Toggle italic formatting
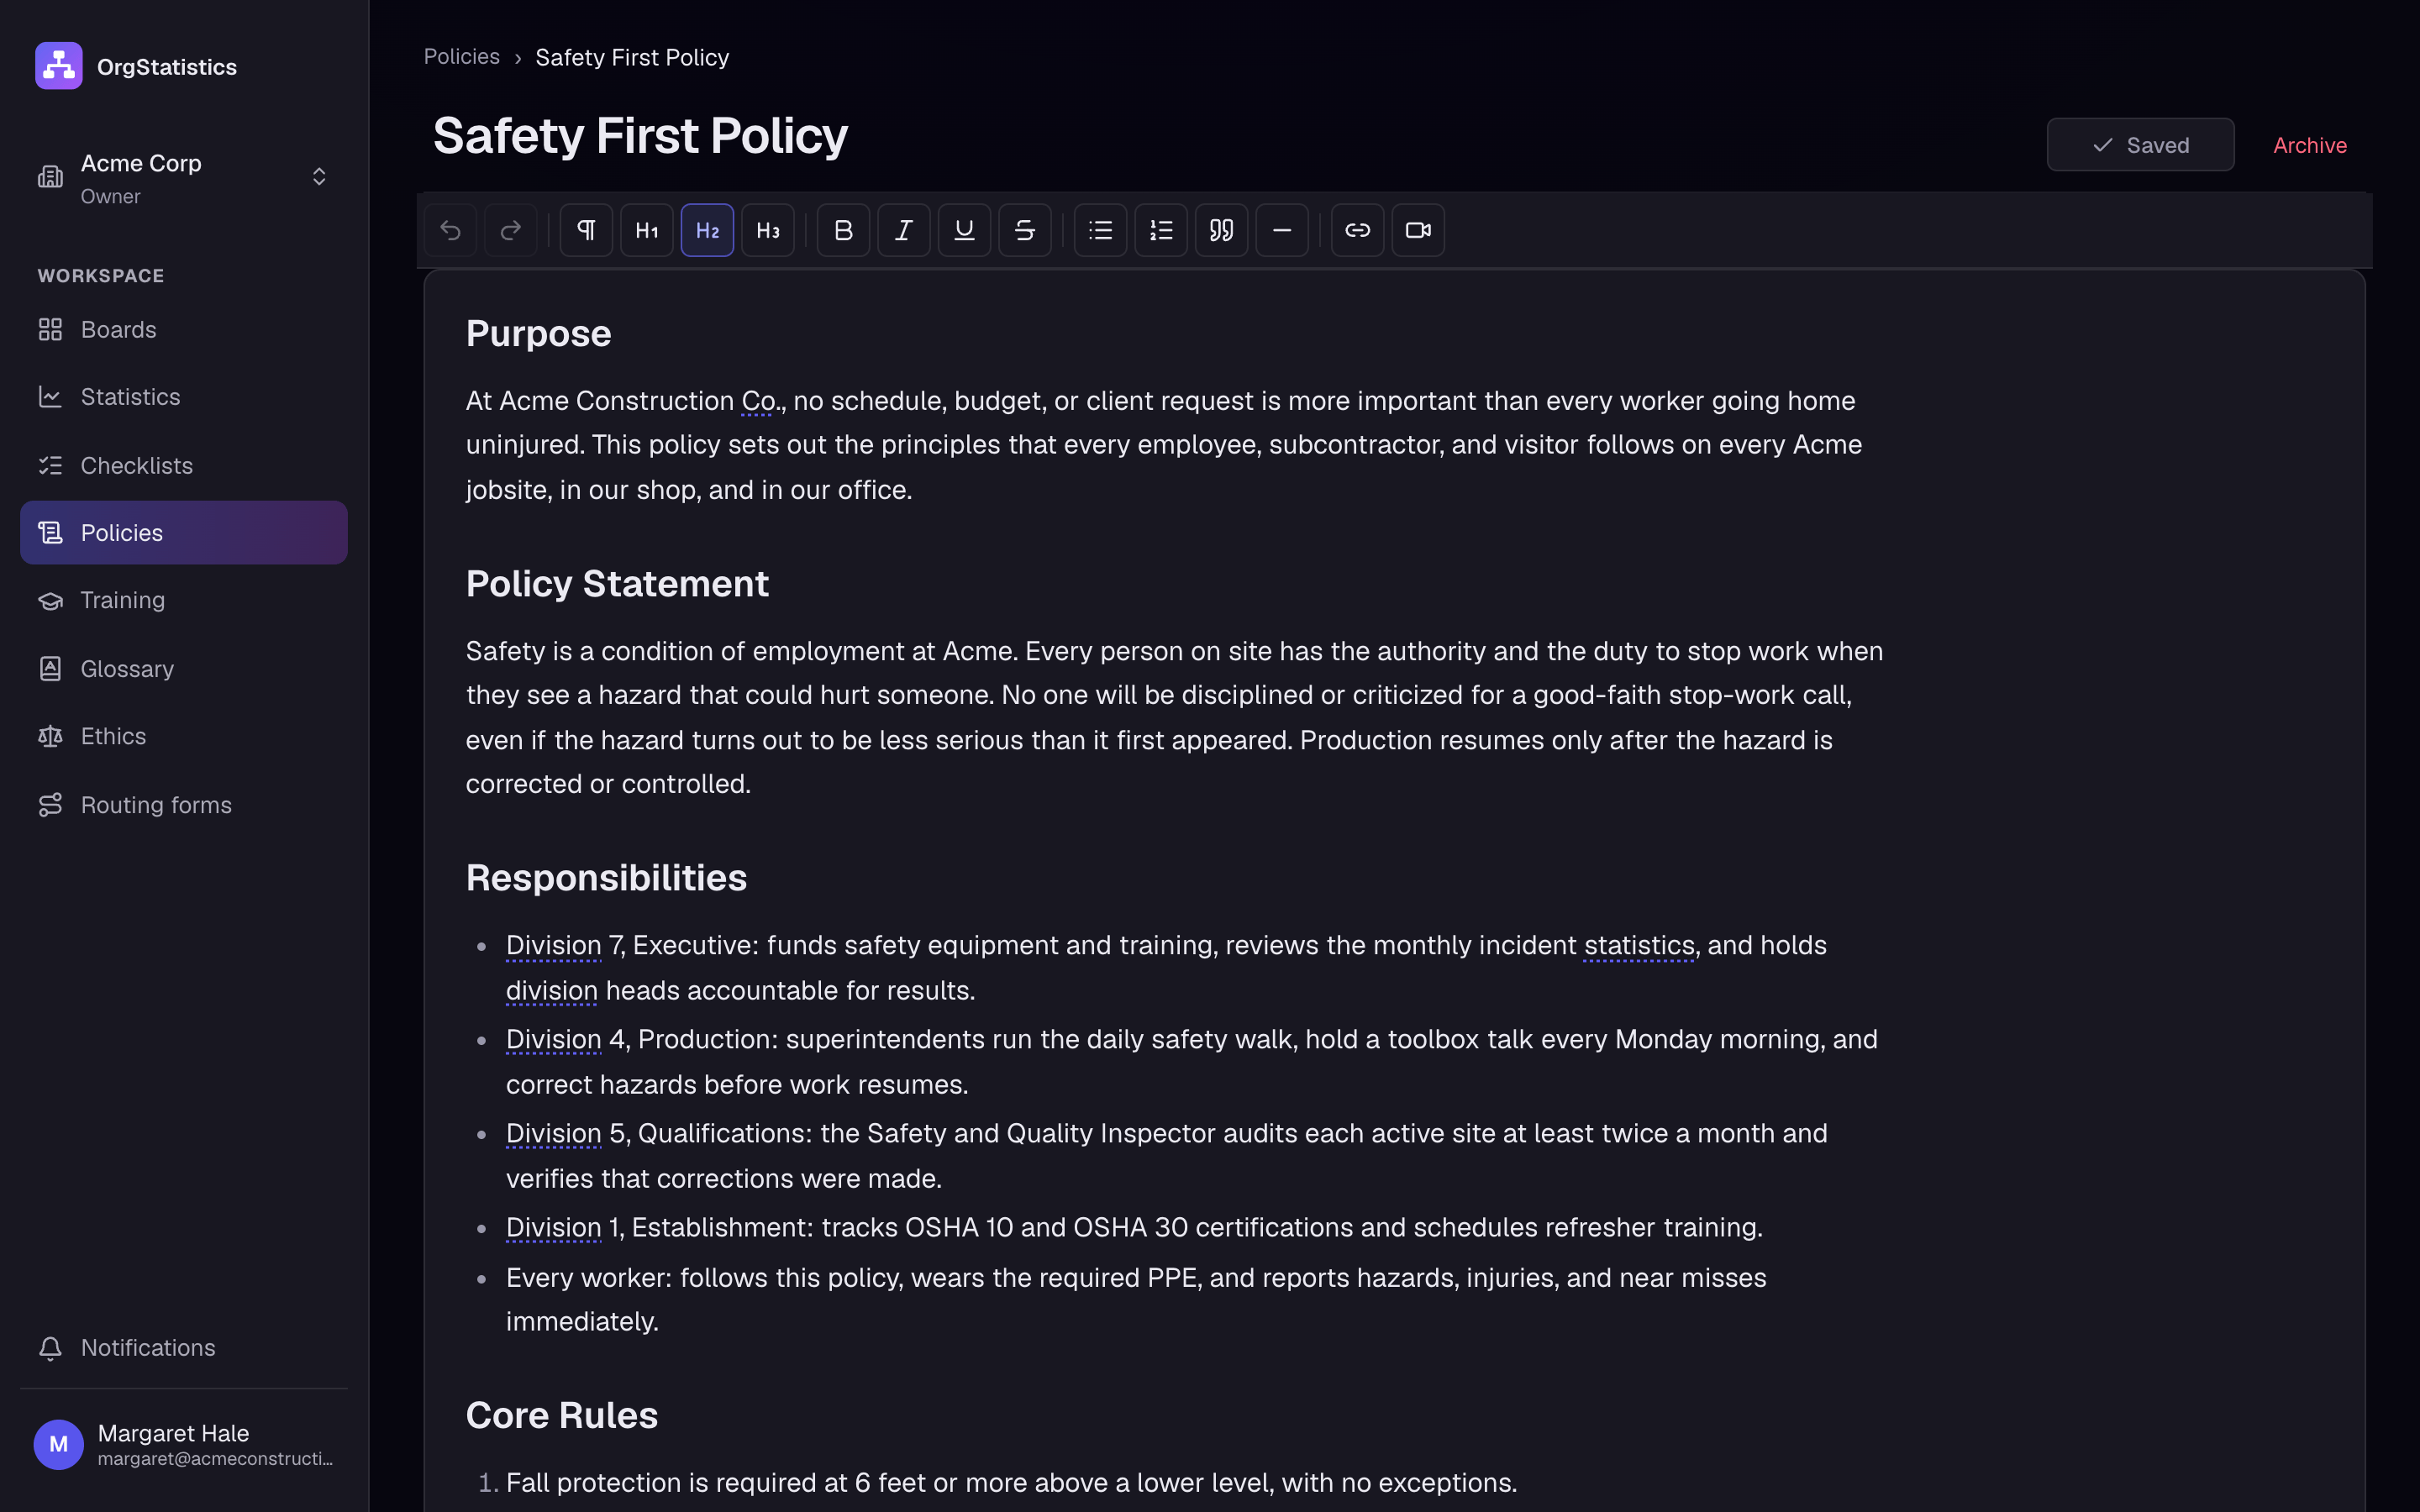Screen dimensions: 2420x1512 point(904,230)
